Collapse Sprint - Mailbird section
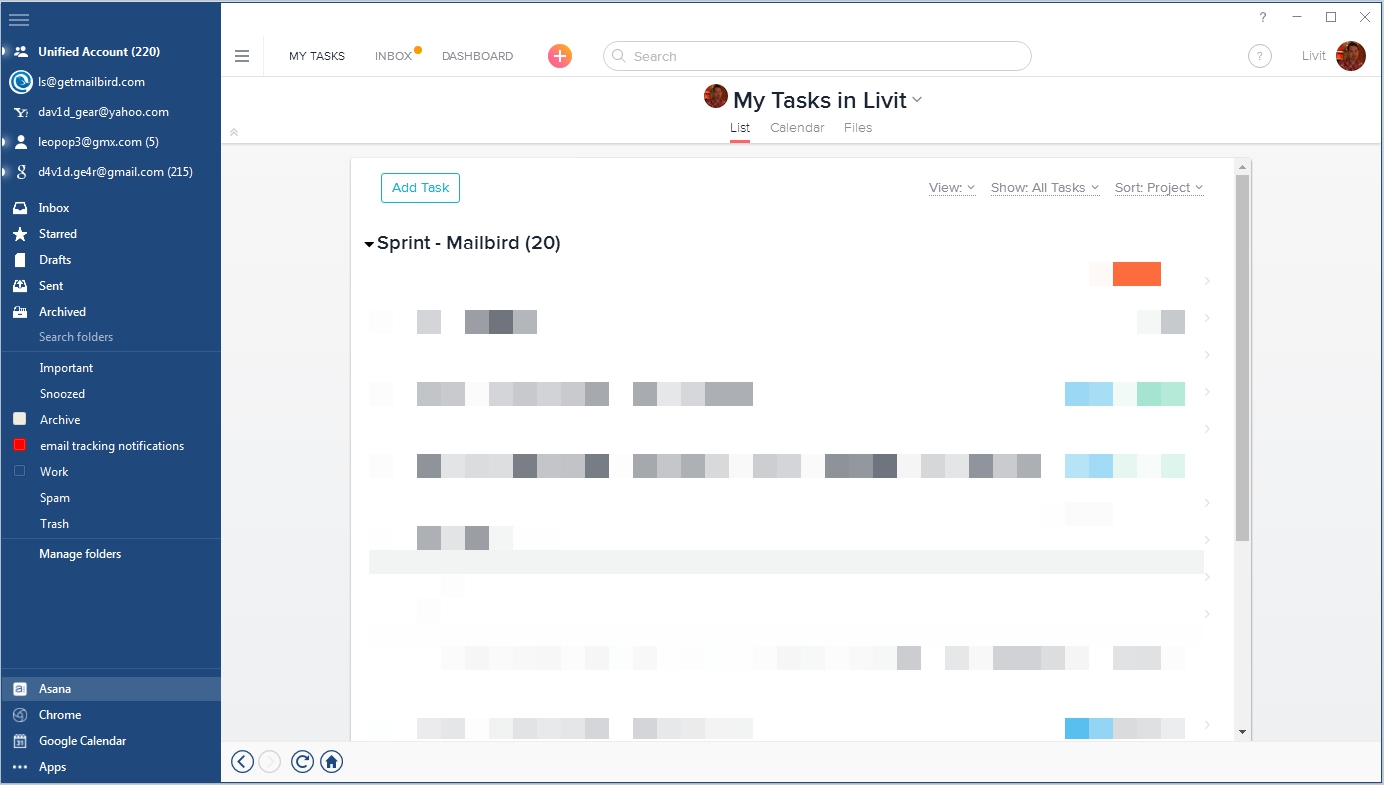This screenshot has height=785, width=1384. point(369,244)
